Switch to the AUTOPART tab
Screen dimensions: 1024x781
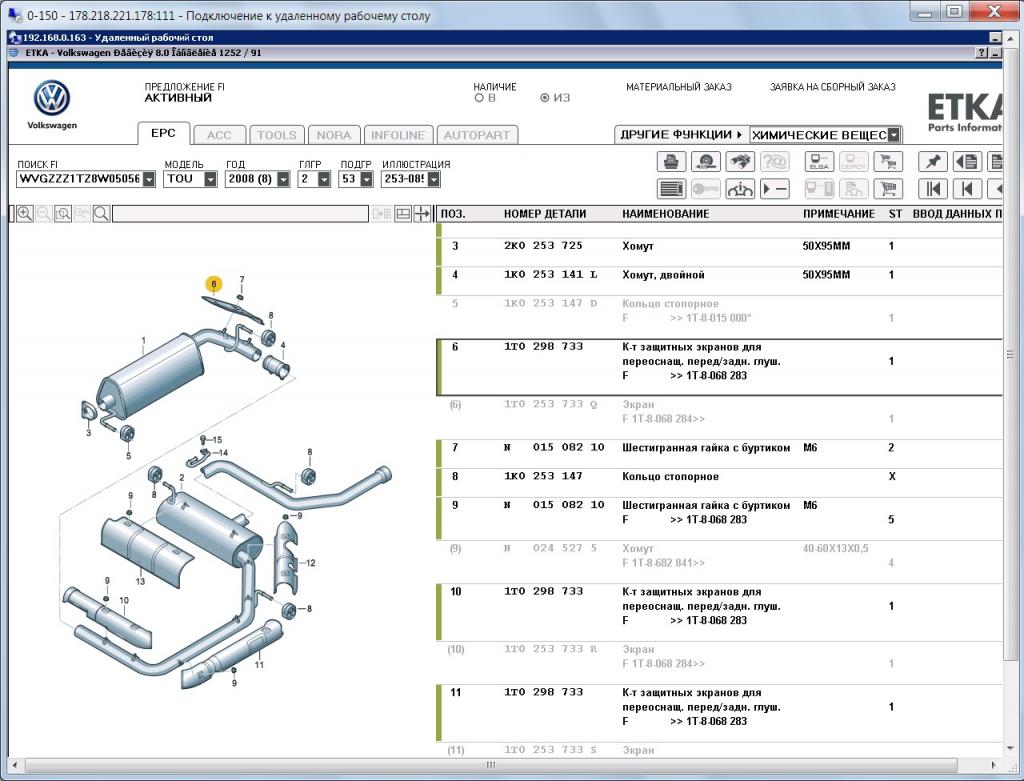coord(477,135)
